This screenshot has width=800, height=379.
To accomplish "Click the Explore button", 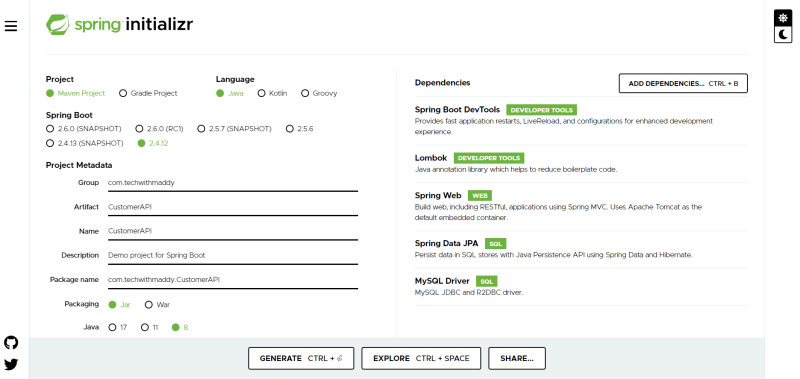I will [x=421, y=359].
